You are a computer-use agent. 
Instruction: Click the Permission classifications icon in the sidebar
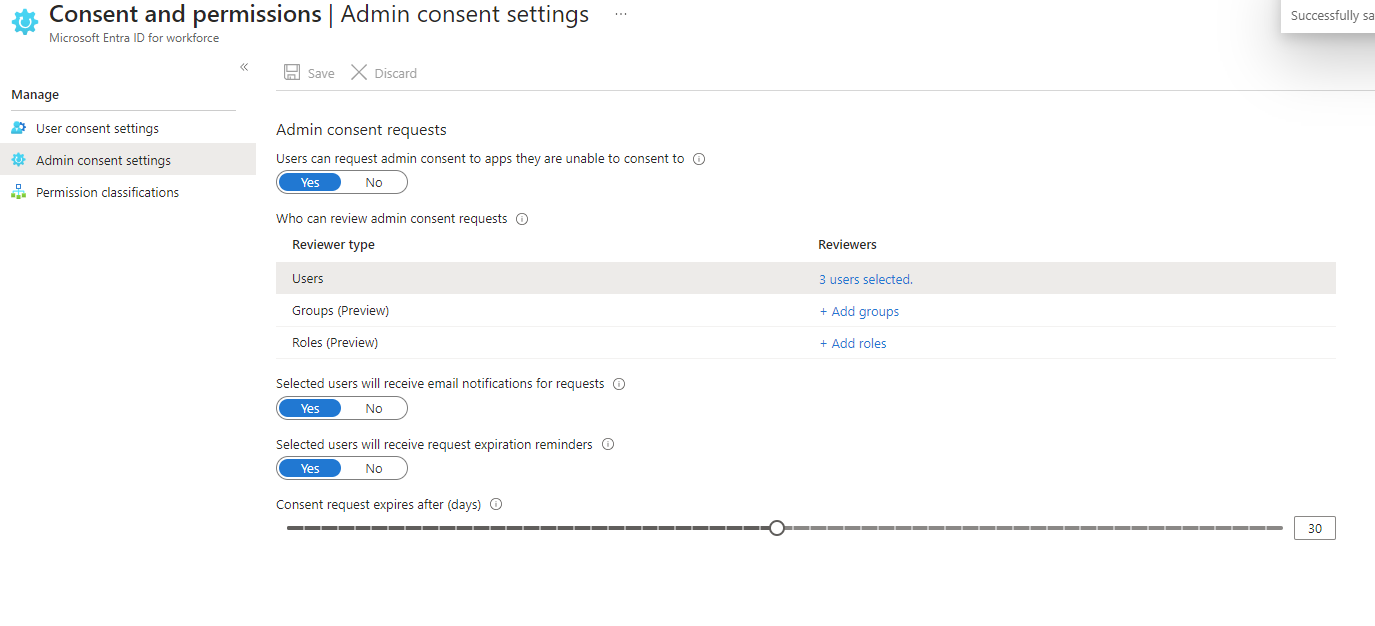click(x=18, y=191)
